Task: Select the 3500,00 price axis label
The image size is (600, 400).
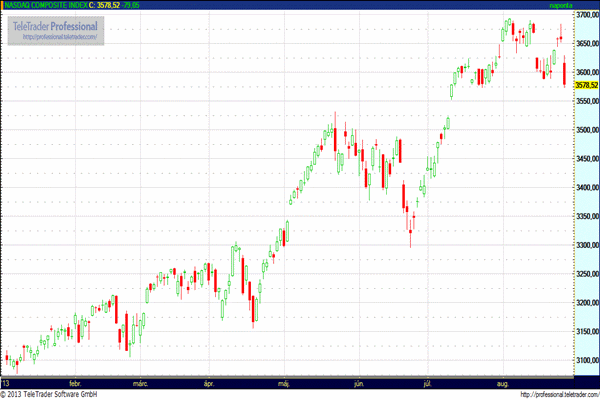Action: [x=585, y=130]
